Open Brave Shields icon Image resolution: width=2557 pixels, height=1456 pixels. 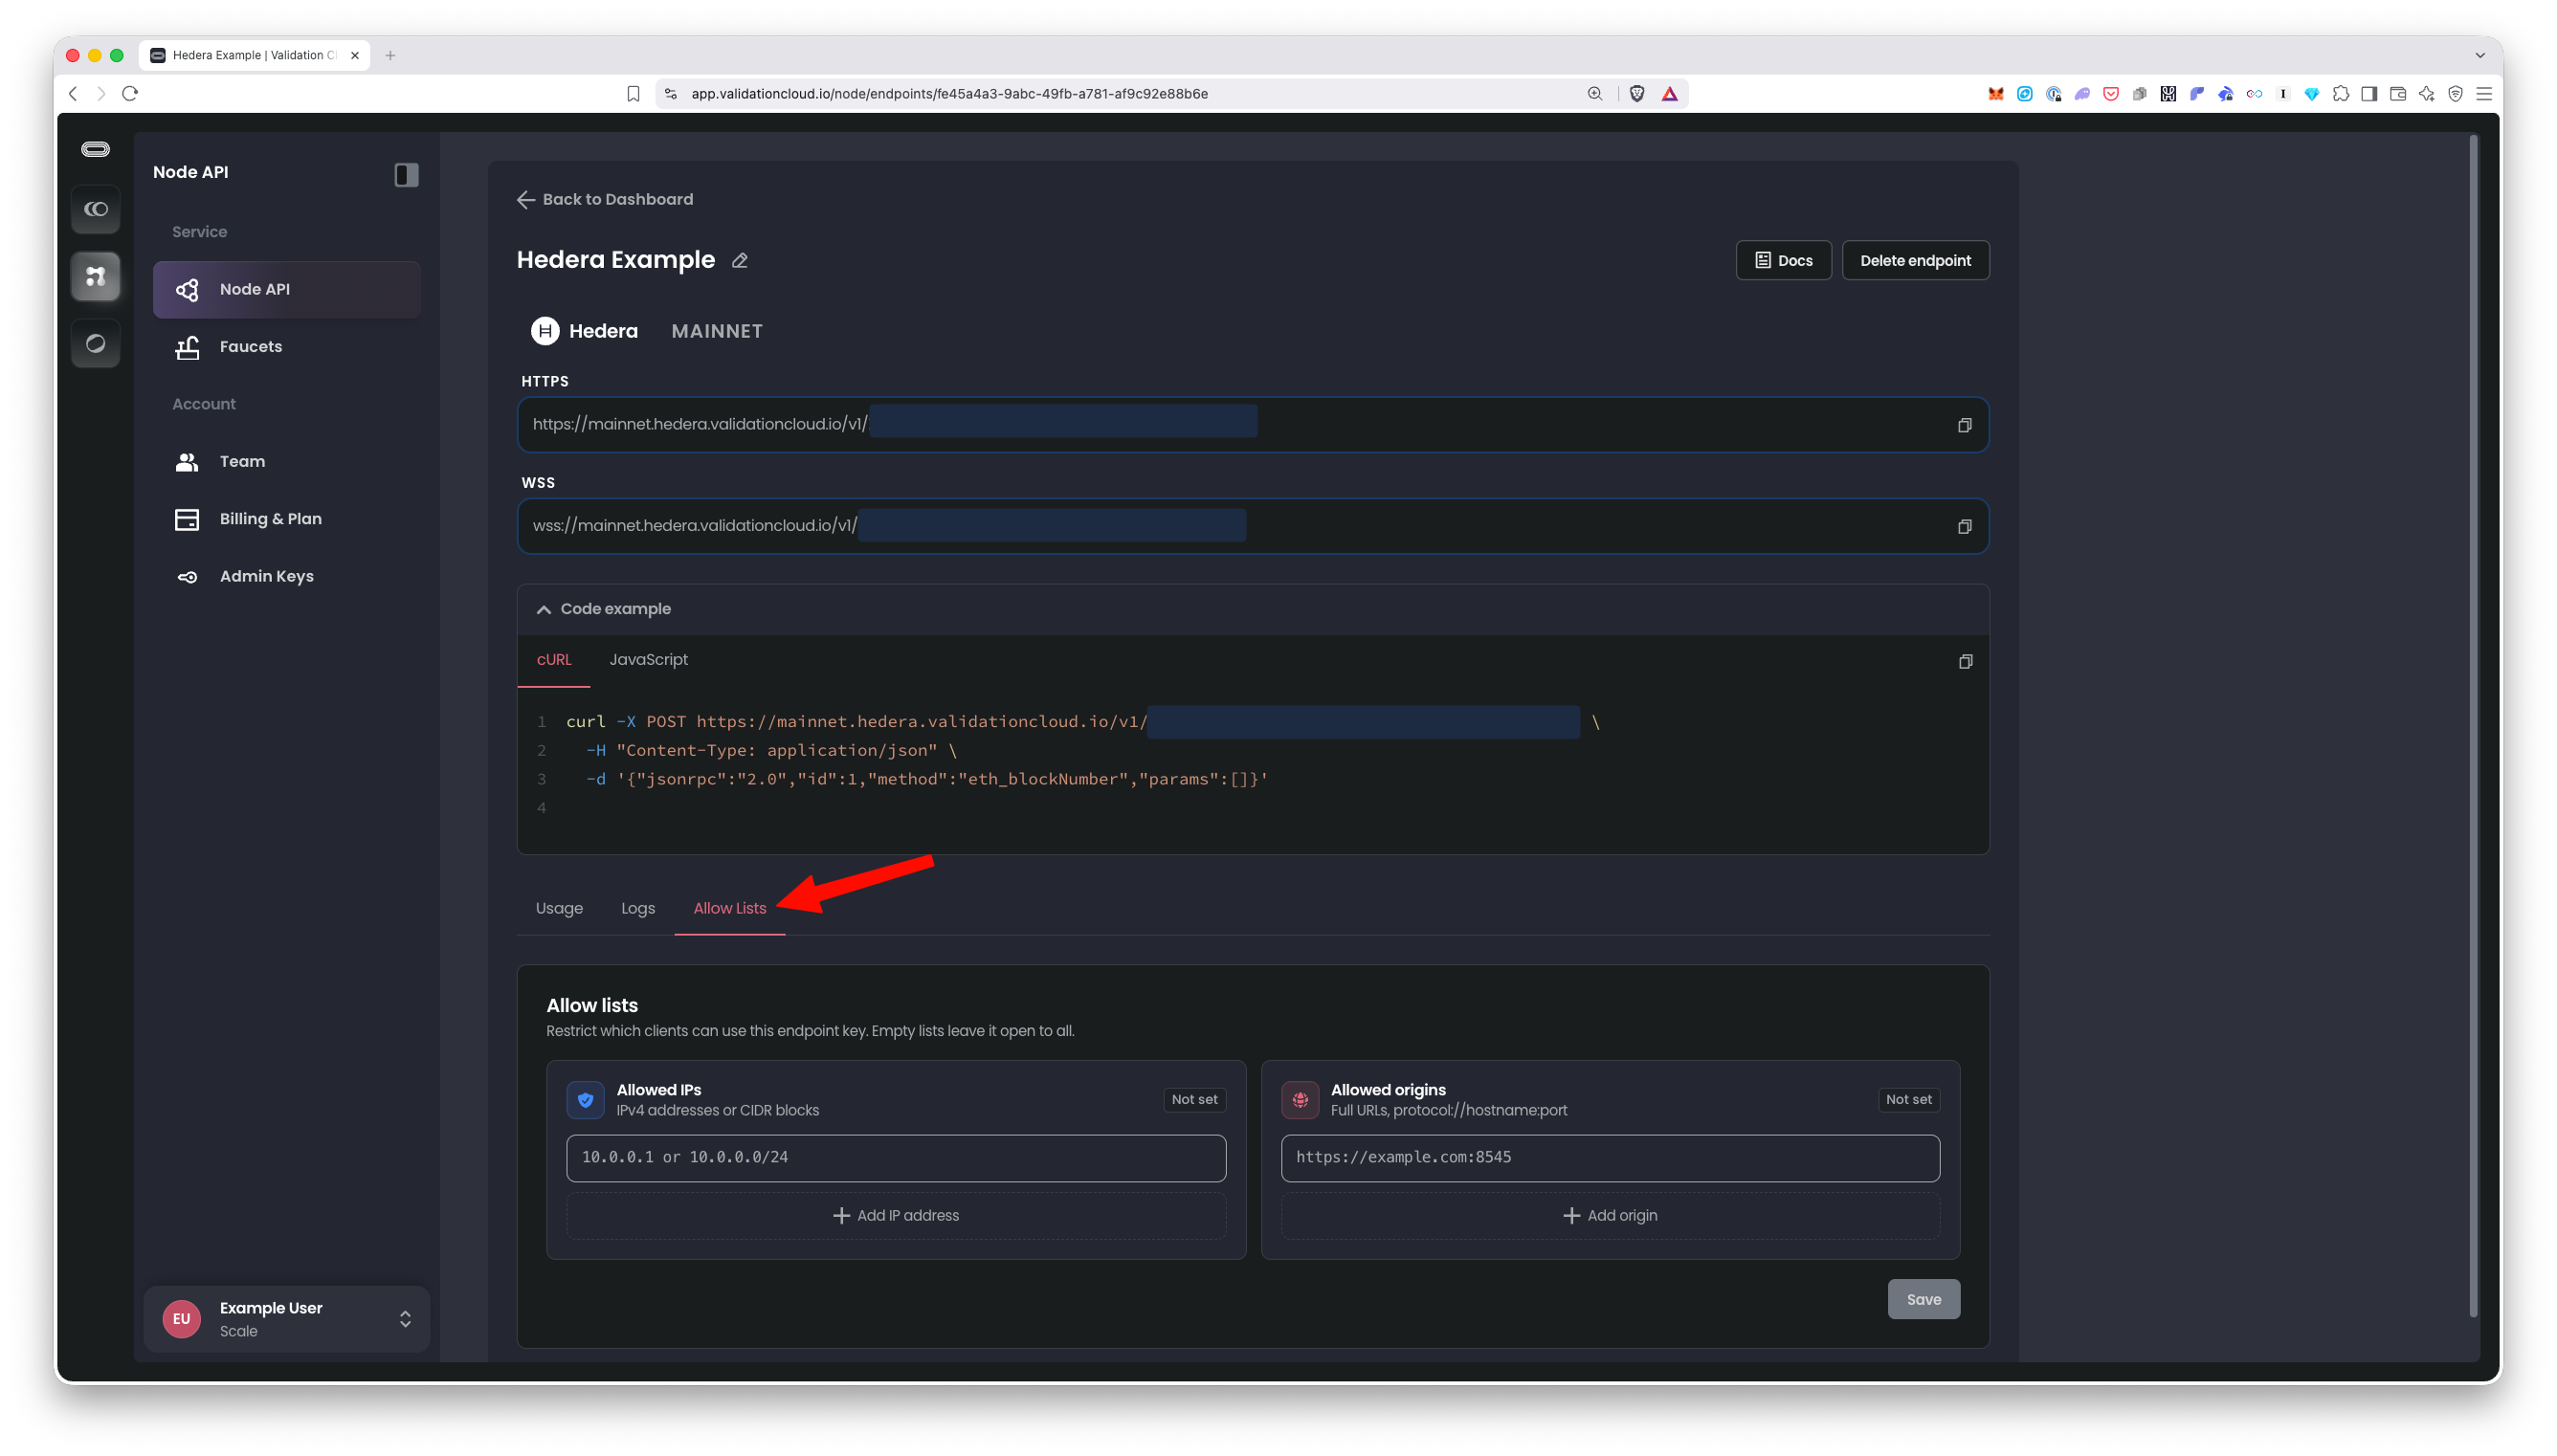tap(1637, 93)
